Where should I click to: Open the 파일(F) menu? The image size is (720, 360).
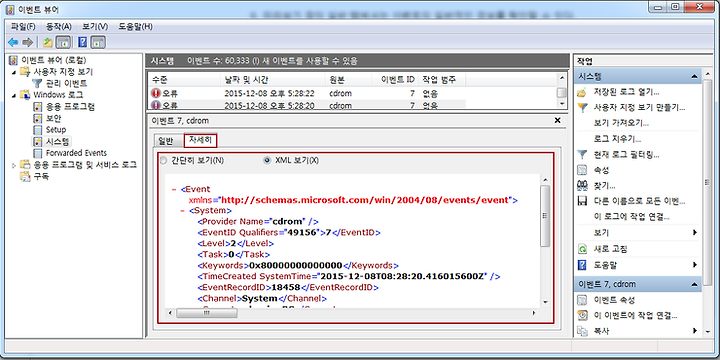[x=23, y=27]
